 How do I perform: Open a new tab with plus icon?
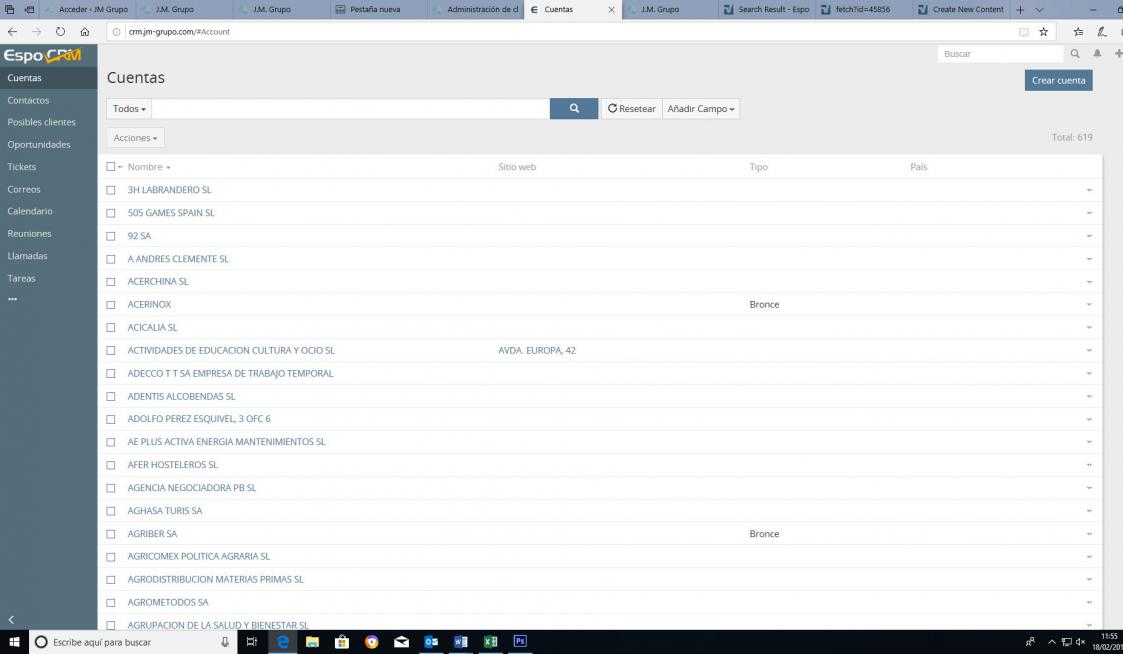click(x=1020, y=9)
